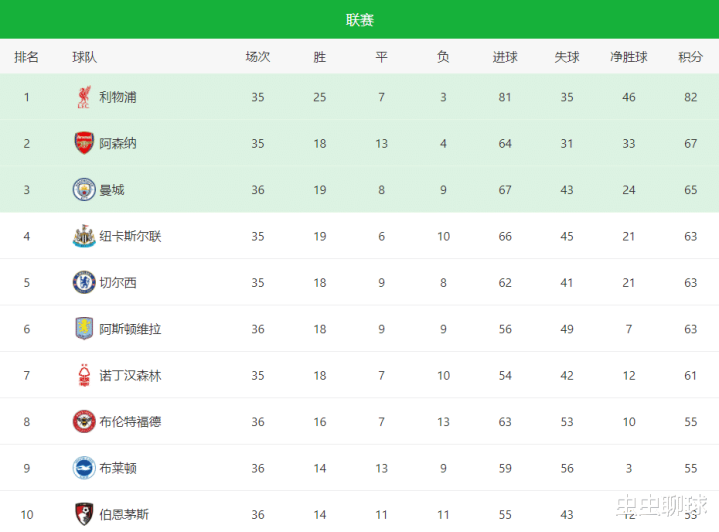Open the 纽卡斯尔联 team name link
This screenshot has height=532, width=719.
click(x=130, y=236)
